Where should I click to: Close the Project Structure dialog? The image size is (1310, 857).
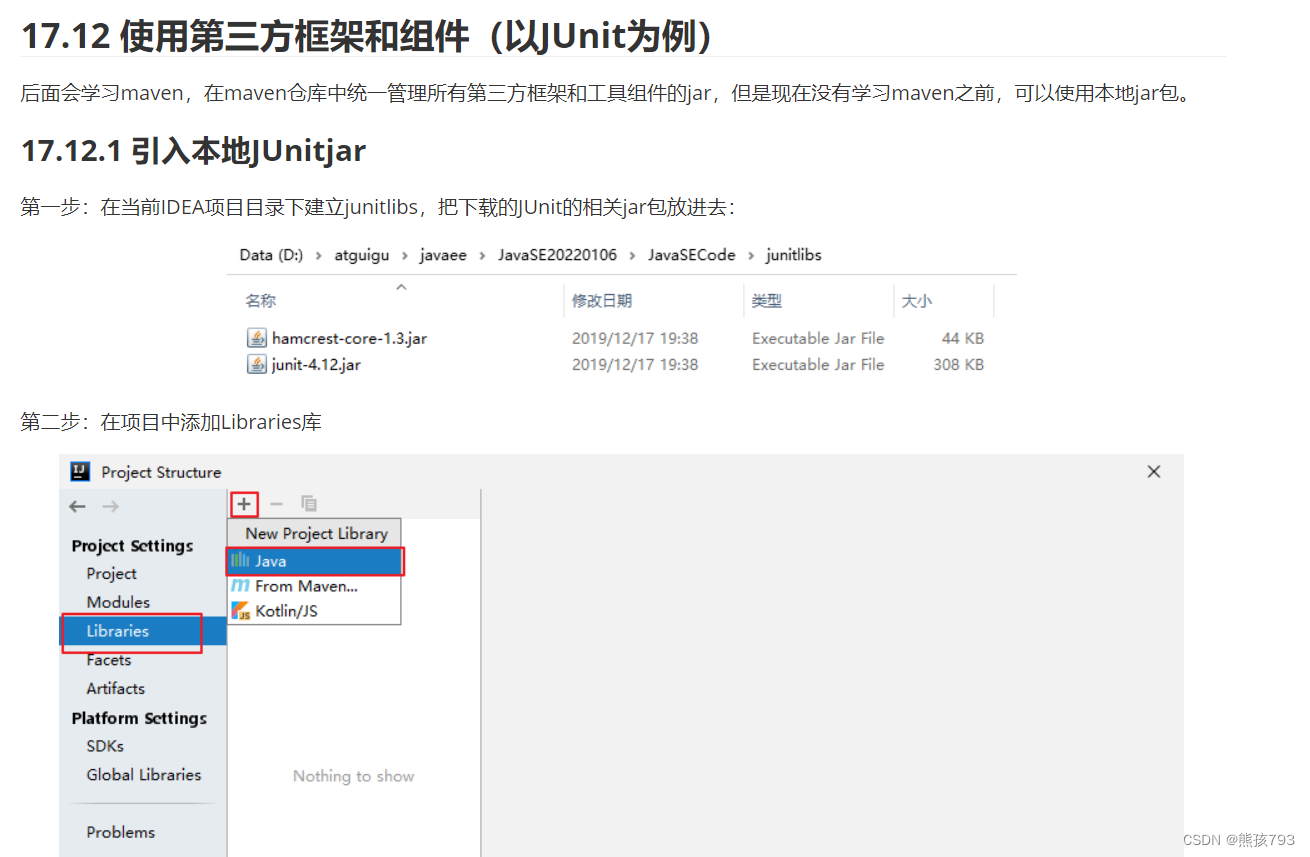coord(1154,471)
